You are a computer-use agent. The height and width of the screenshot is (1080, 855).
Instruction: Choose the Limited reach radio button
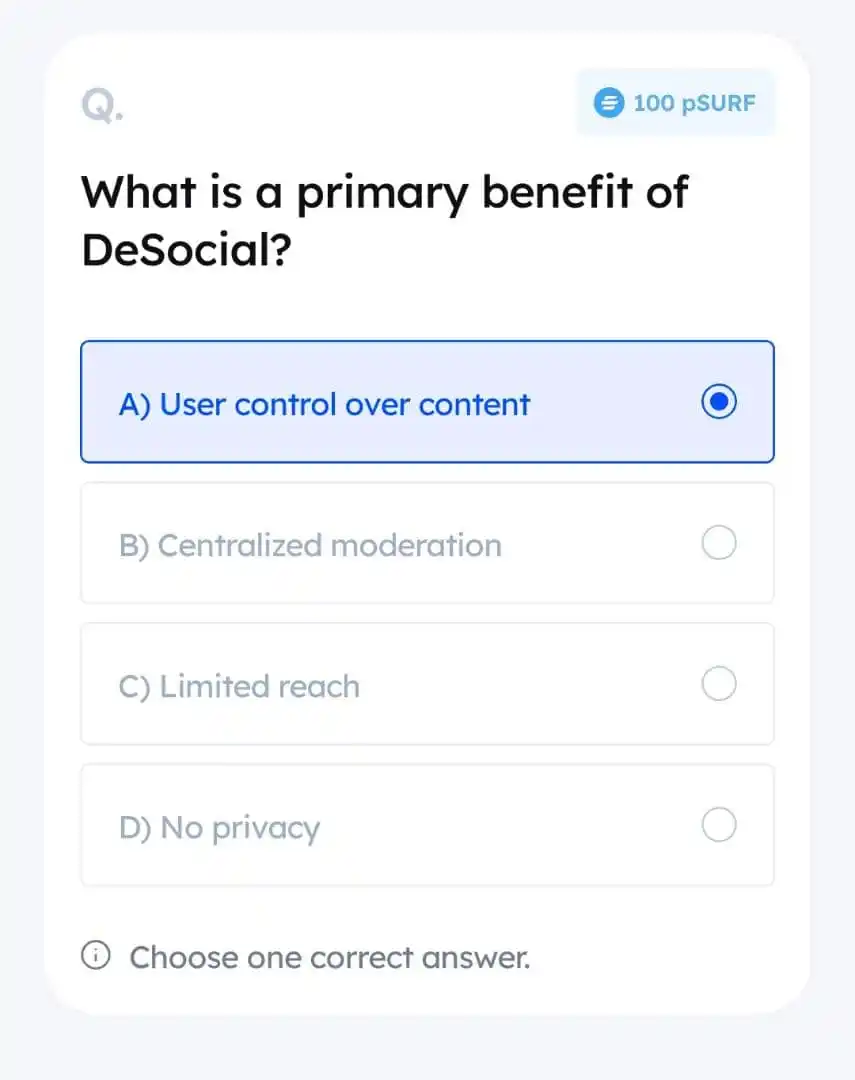(x=719, y=683)
